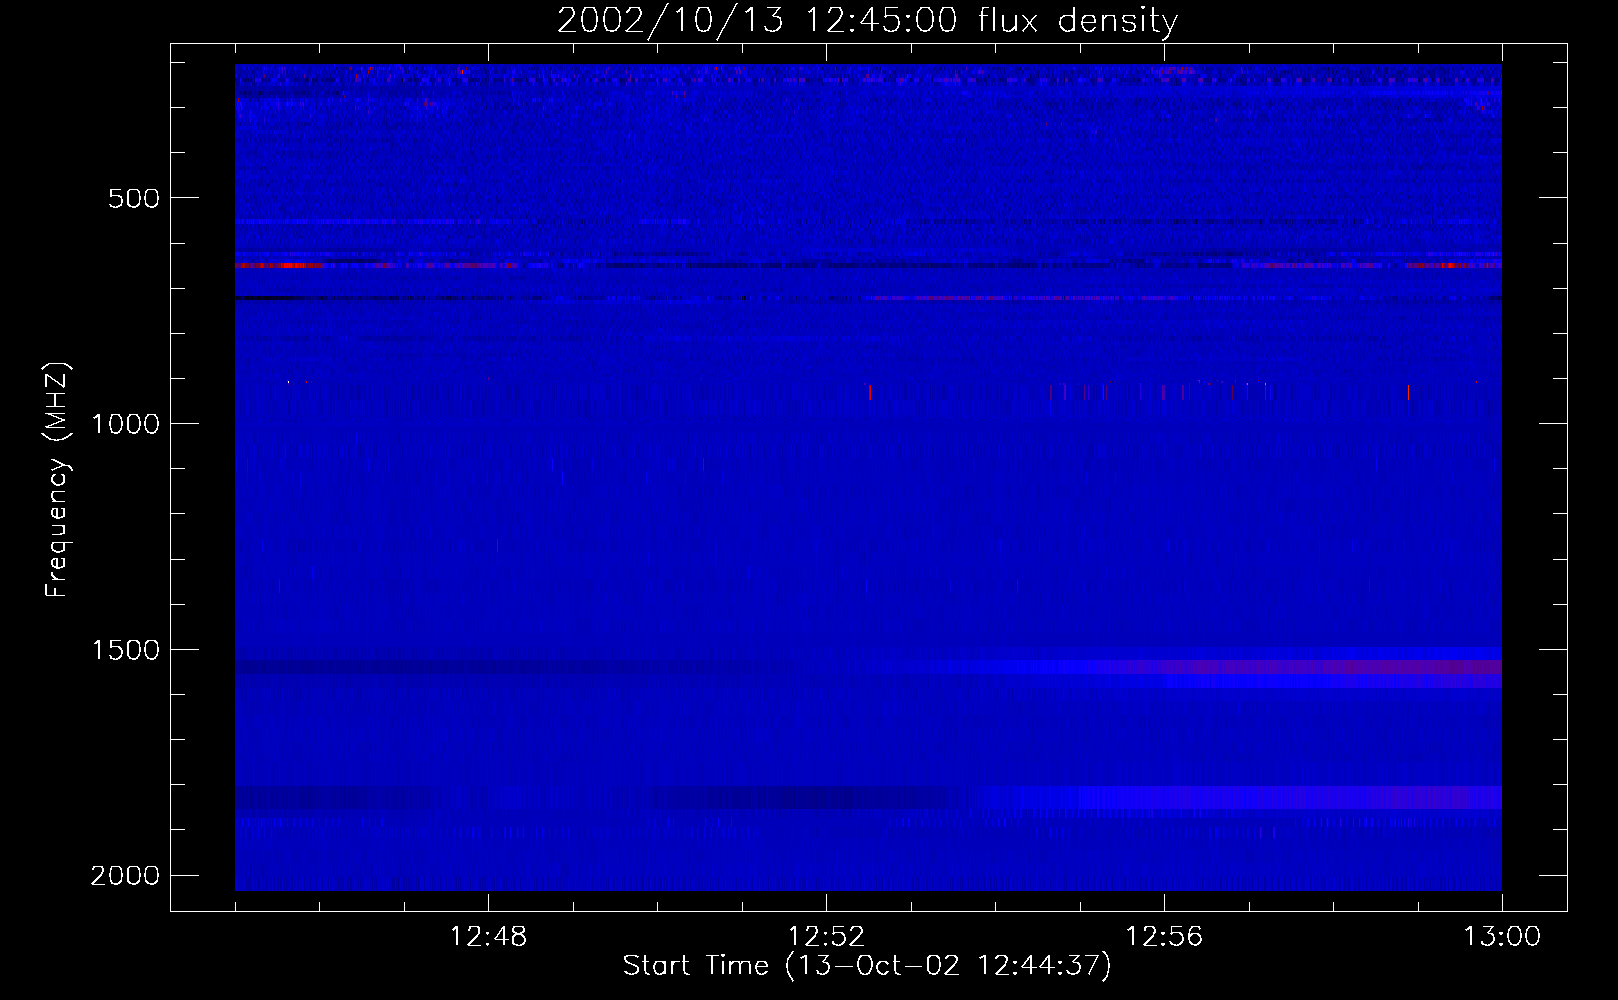Click the 2000 frequency tick label

[125, 876]
